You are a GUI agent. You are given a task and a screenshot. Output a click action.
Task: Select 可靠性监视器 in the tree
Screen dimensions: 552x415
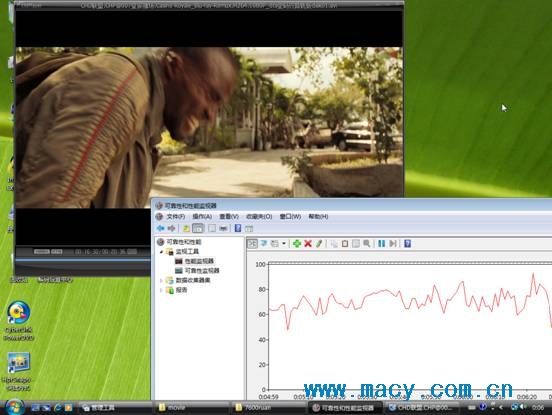click(x=202, y=271)
